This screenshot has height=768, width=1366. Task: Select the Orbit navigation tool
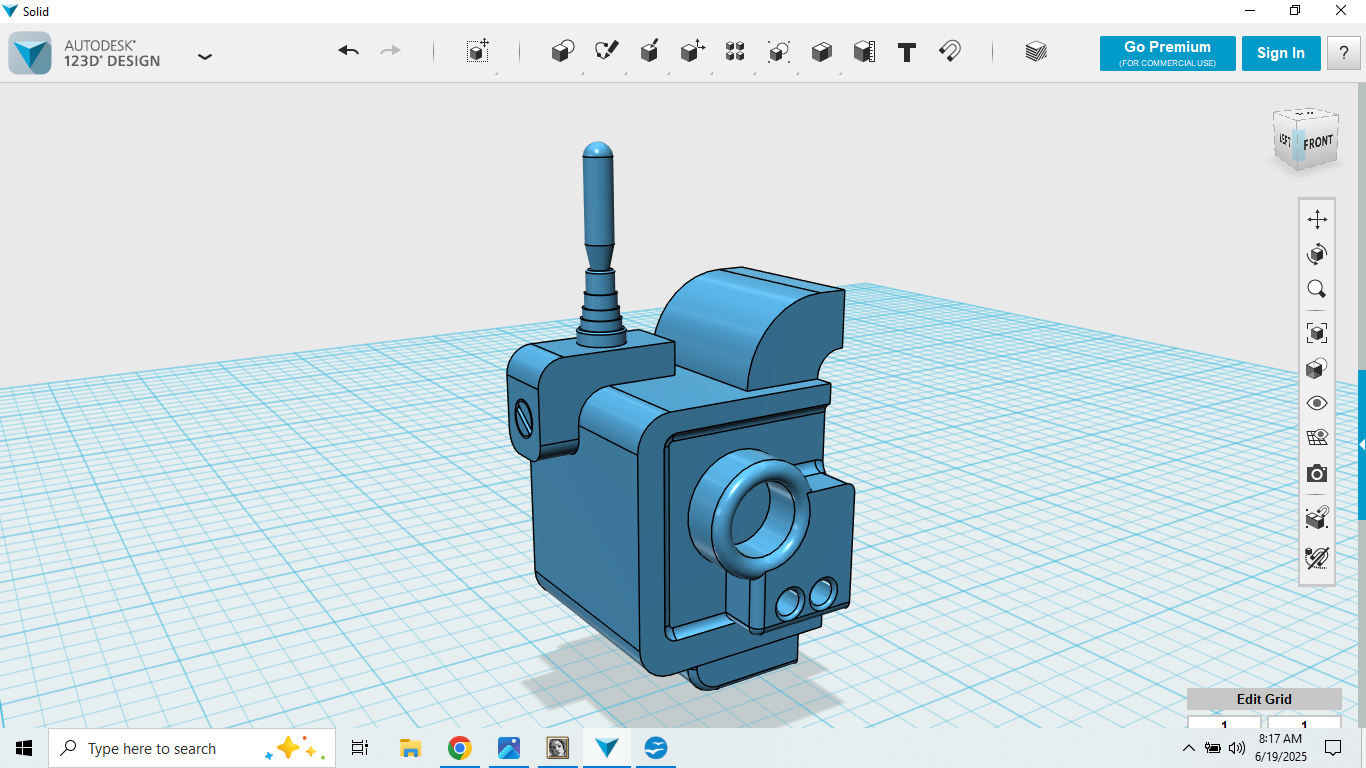coord(1317,254)
